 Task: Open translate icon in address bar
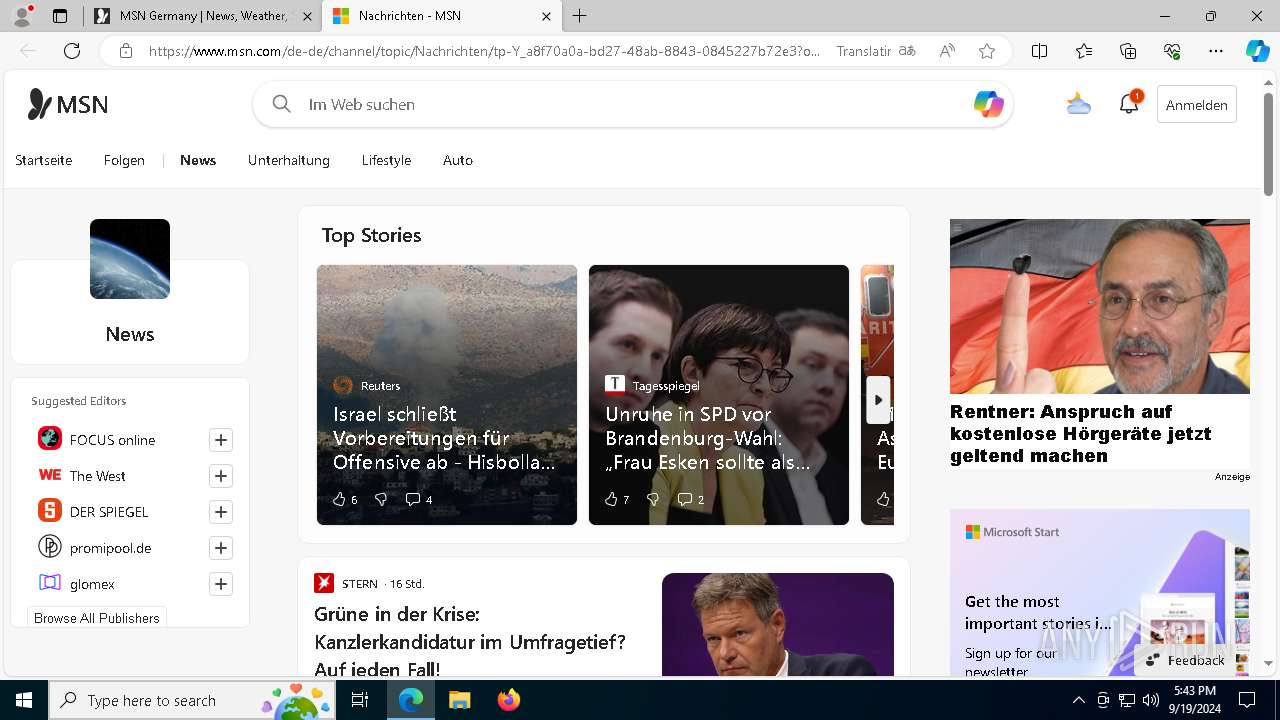tap(907, 51)
